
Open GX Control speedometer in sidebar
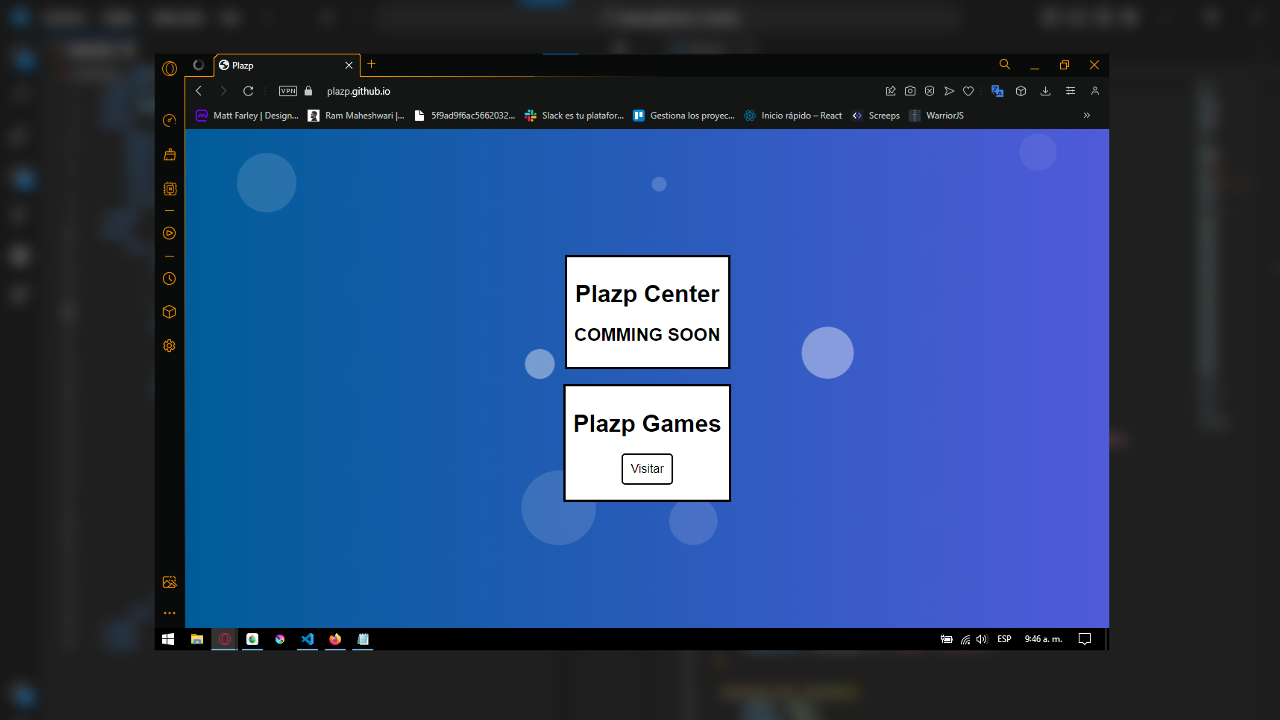[169, 121]
